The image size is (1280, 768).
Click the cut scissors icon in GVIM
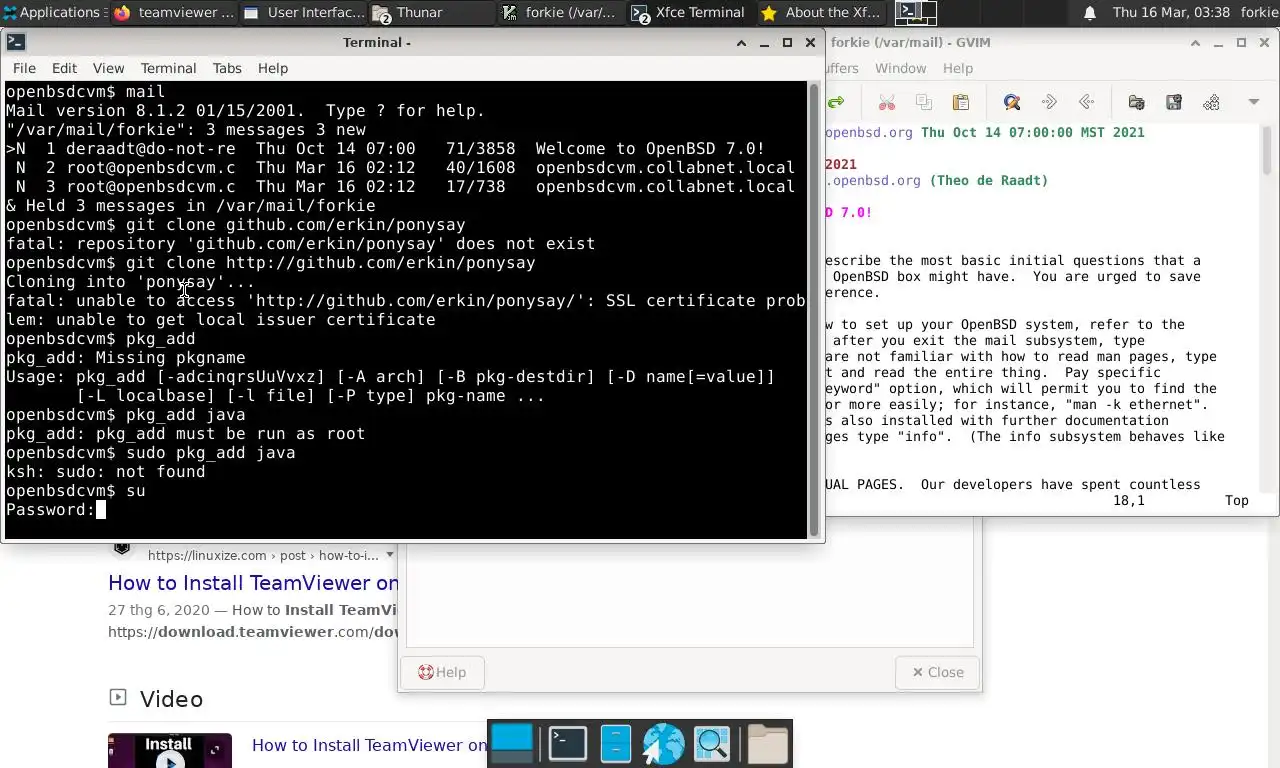pyautogui.click(x=886, y=102)
